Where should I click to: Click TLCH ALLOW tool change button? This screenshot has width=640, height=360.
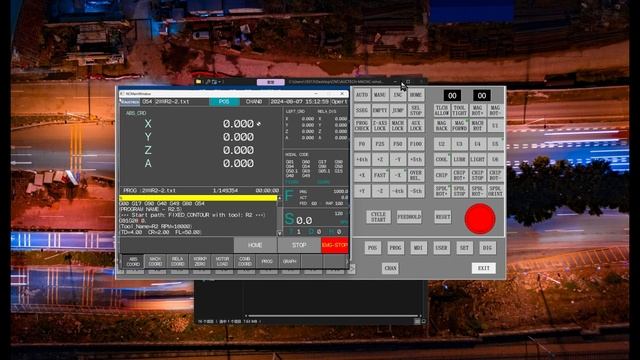tap(442, 111)
